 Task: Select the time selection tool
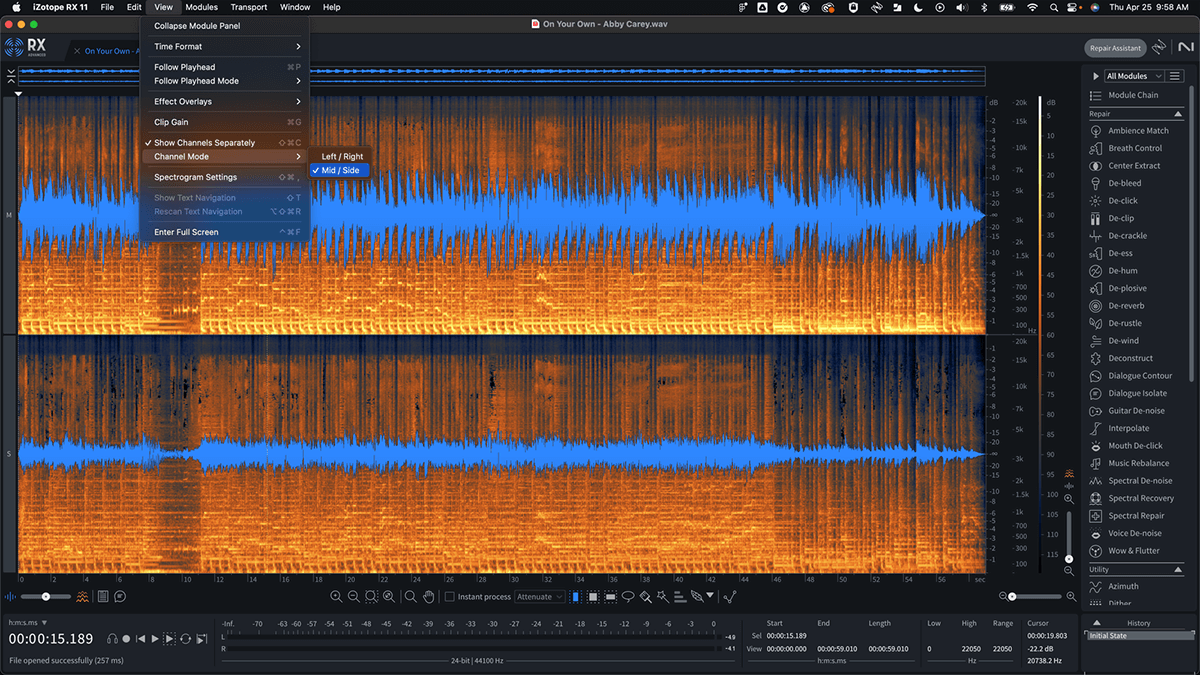coord(576,597)
